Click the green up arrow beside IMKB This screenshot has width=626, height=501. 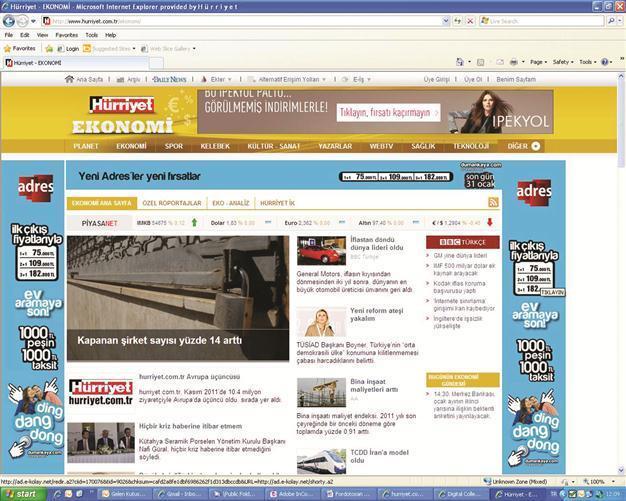click(x=194, y=222)
